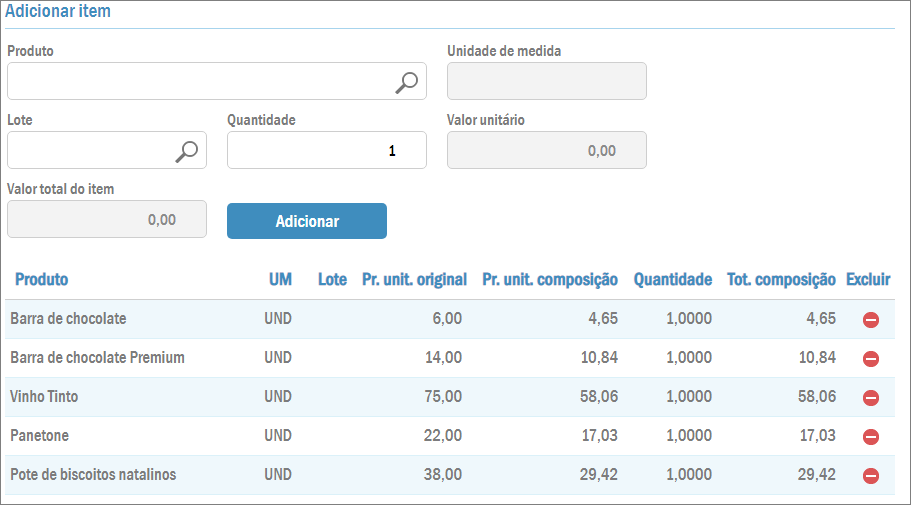Sort by Pr. unit. original column
911x505 pixels.
tap(414, 280)
